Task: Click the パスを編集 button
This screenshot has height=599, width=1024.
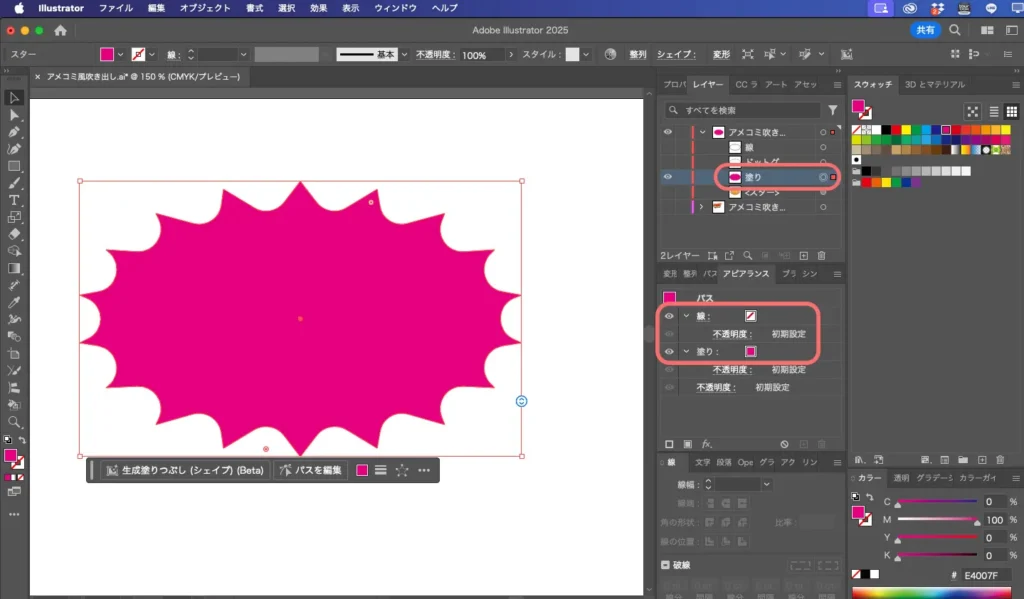Action: click(x=311, y=470)
